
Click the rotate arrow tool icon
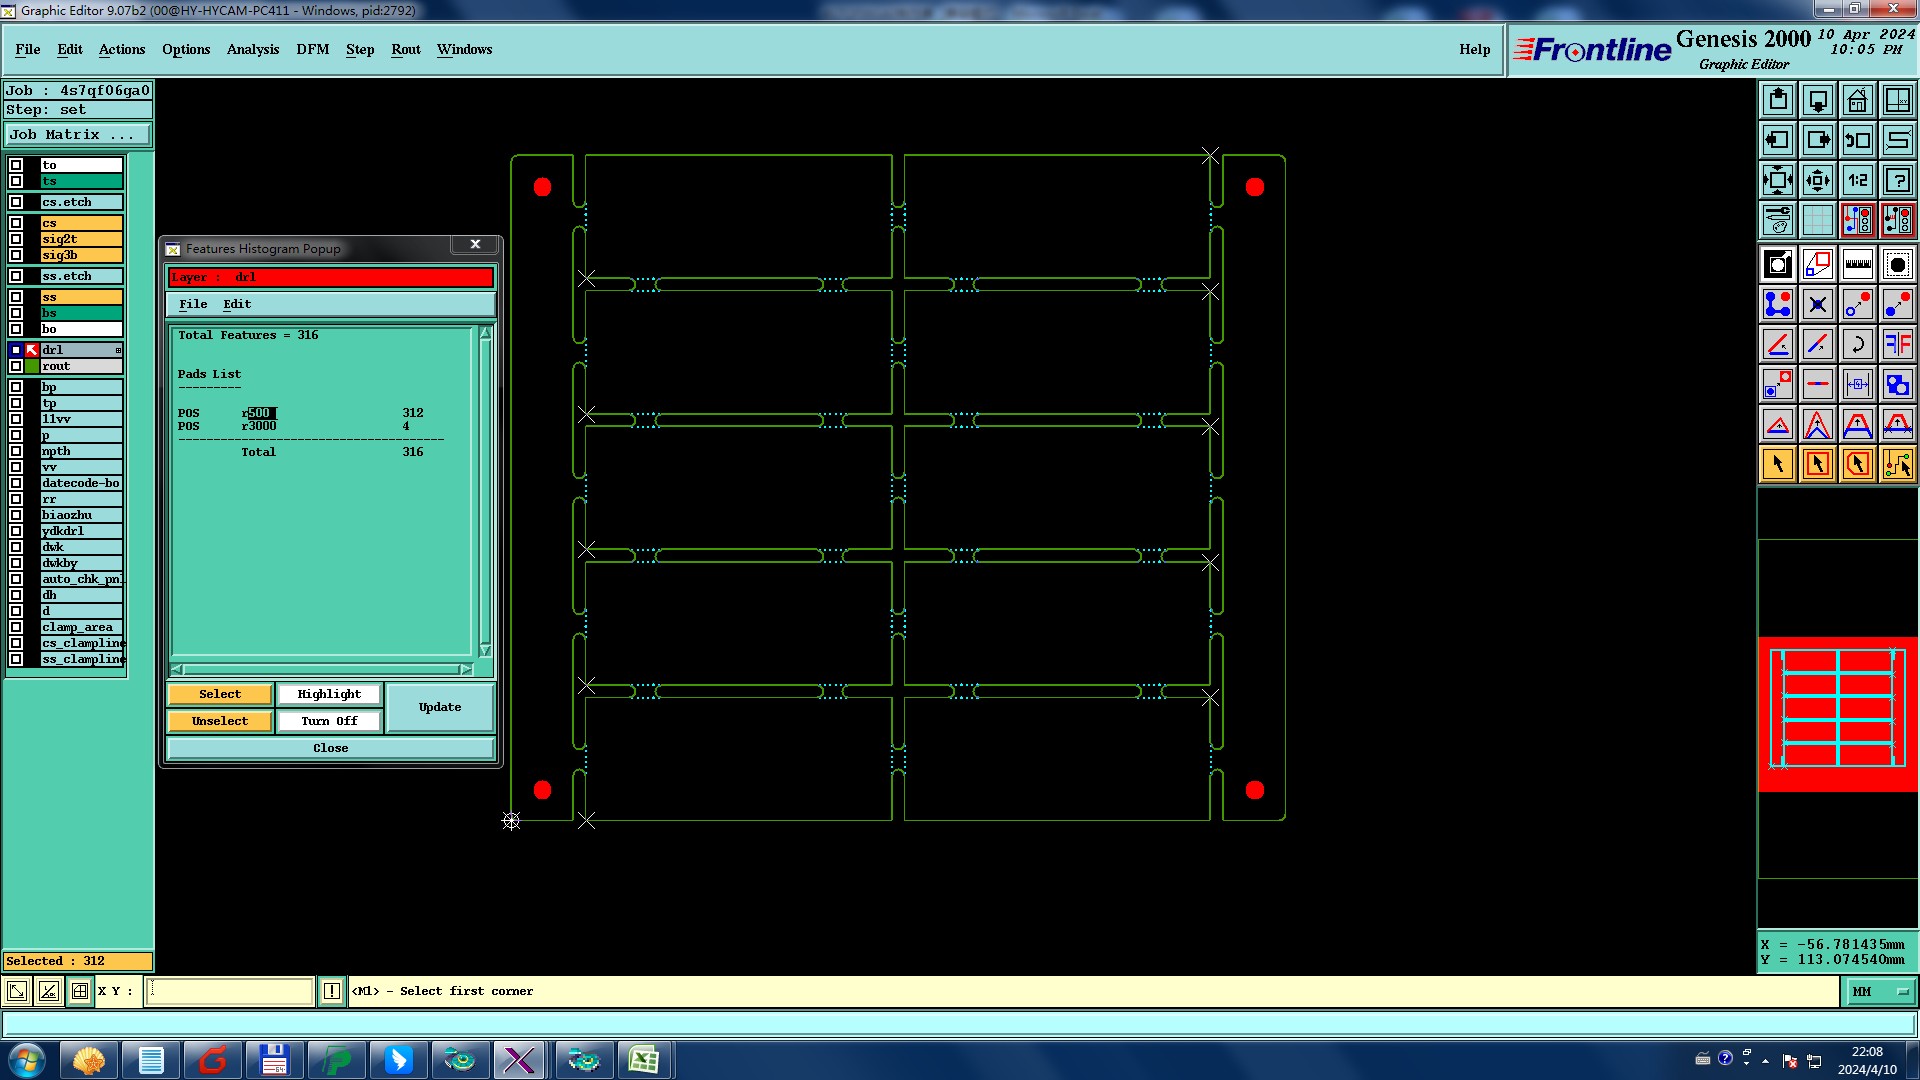pos(1857,344)
